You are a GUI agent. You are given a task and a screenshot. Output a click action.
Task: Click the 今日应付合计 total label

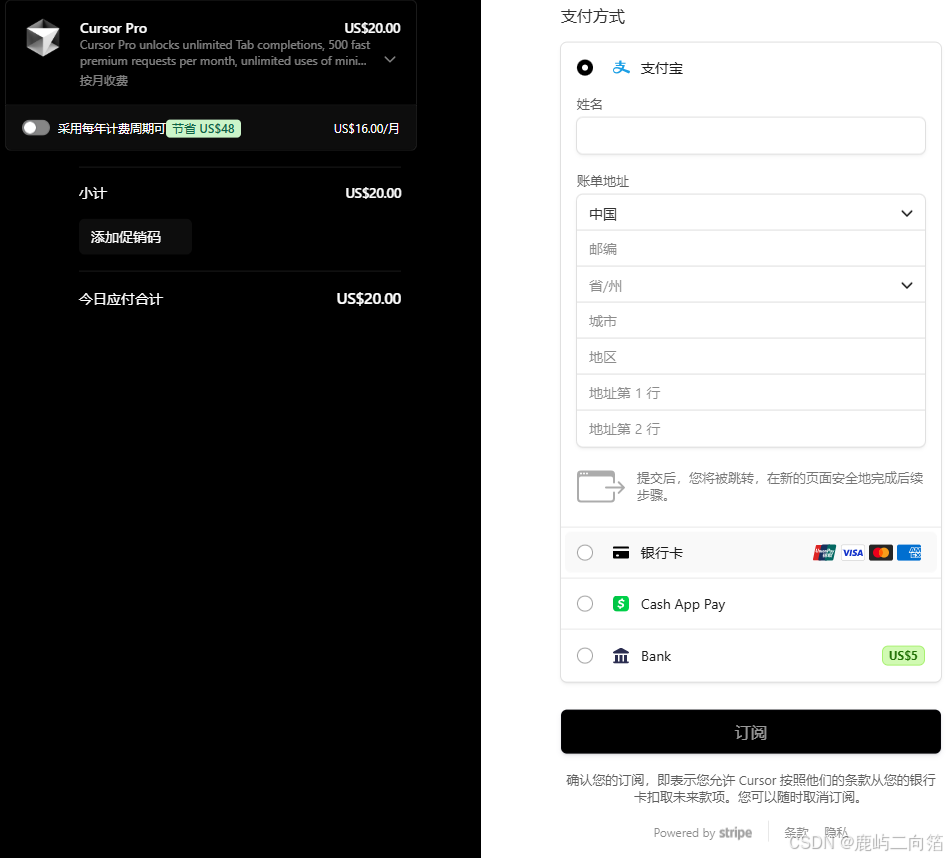[x=121, y=299]
